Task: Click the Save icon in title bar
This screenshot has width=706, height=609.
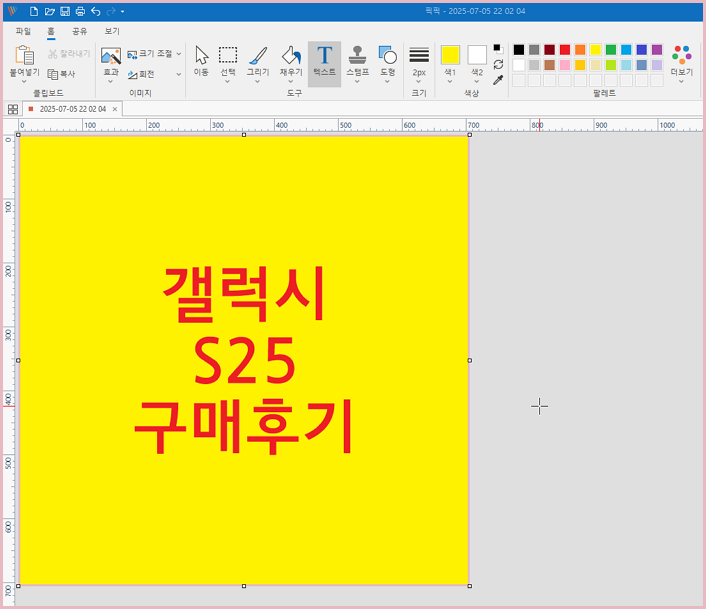Action: pyautogui.click(x=65, y=11)
